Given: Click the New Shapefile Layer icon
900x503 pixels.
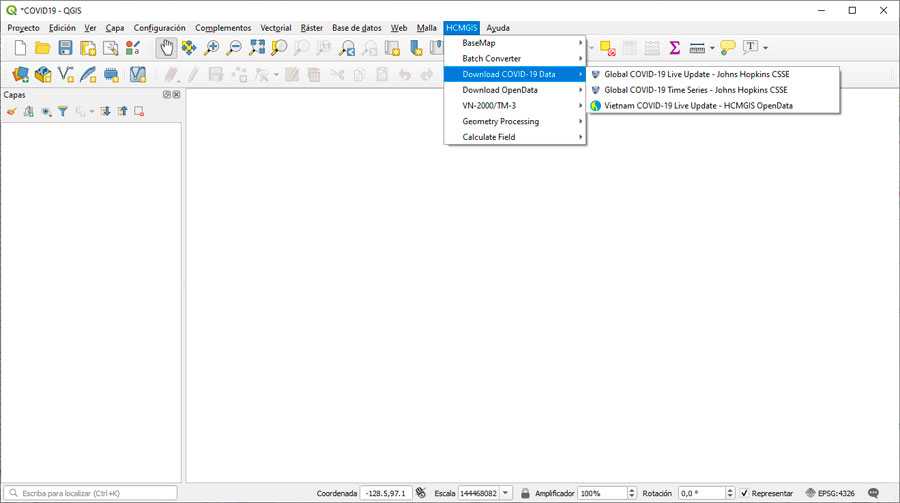Looking at the screenshot, I should 65,74.
